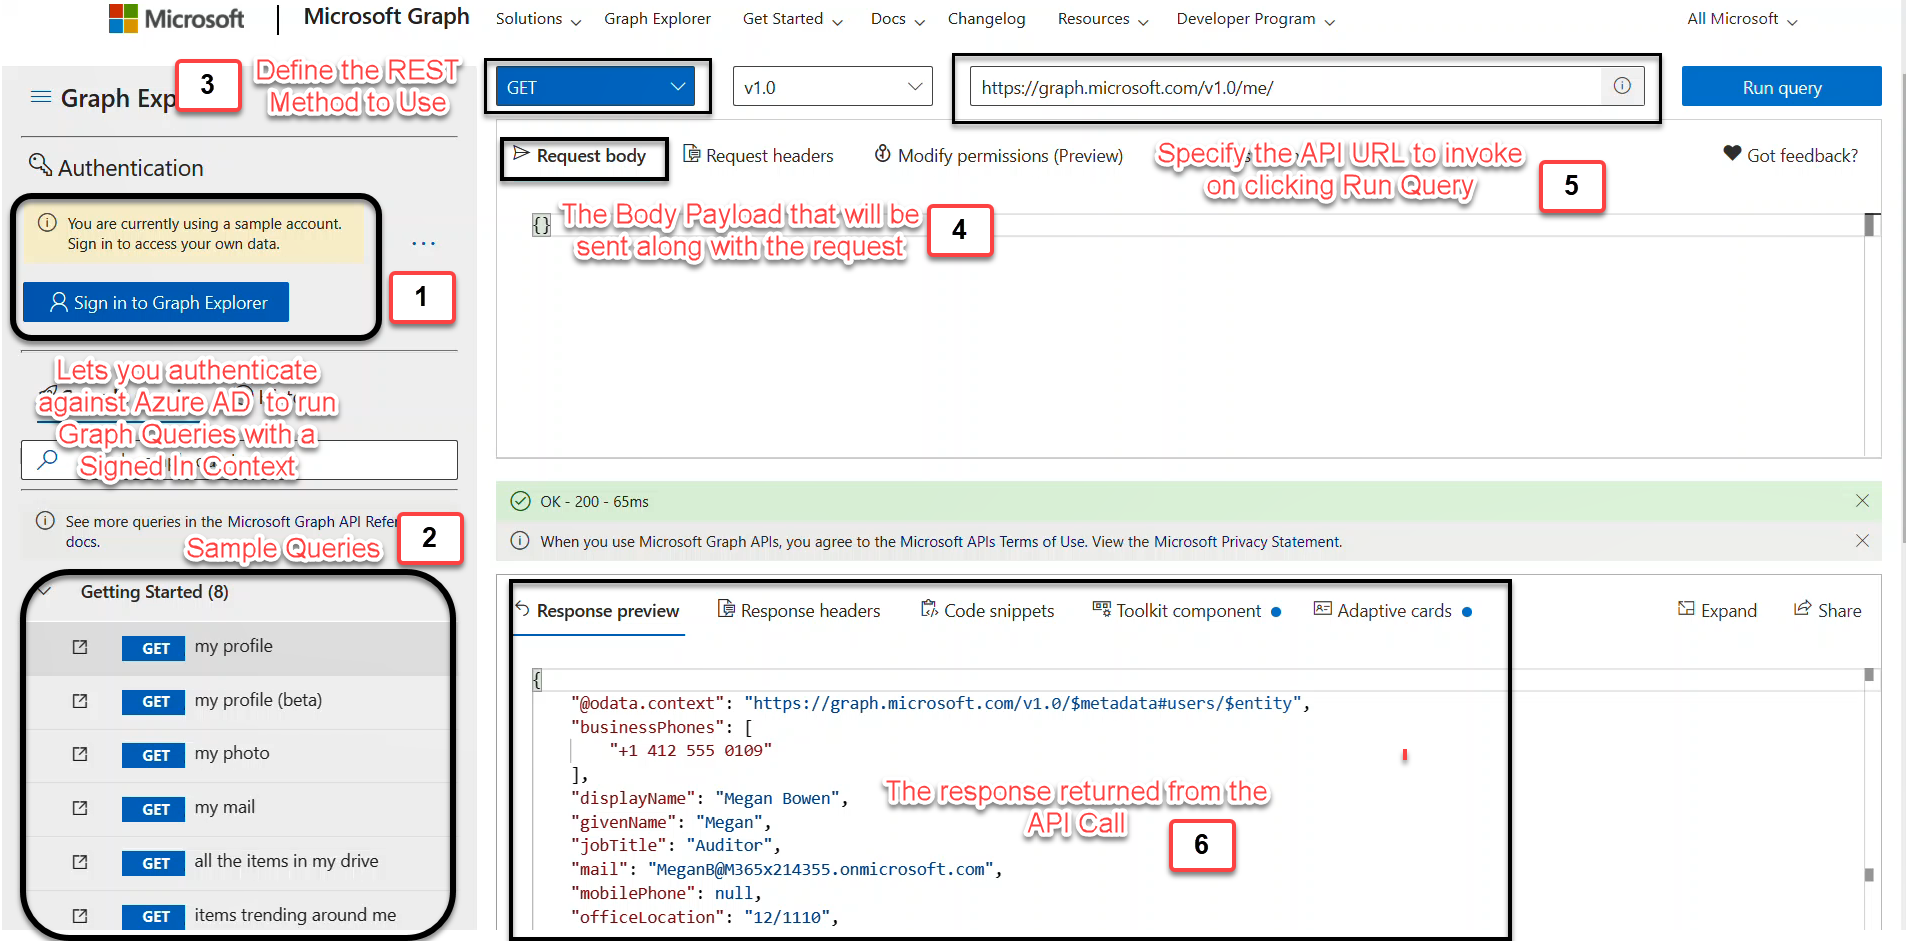This screenshot has height=941, width=1906.
Task: Dismiss the OK - 200 status message
Action: [1862, 501]
